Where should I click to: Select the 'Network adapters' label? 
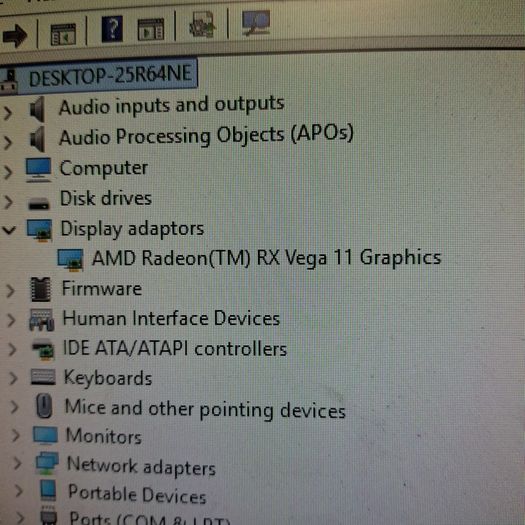pyautogui.click(x=141, y=466)
